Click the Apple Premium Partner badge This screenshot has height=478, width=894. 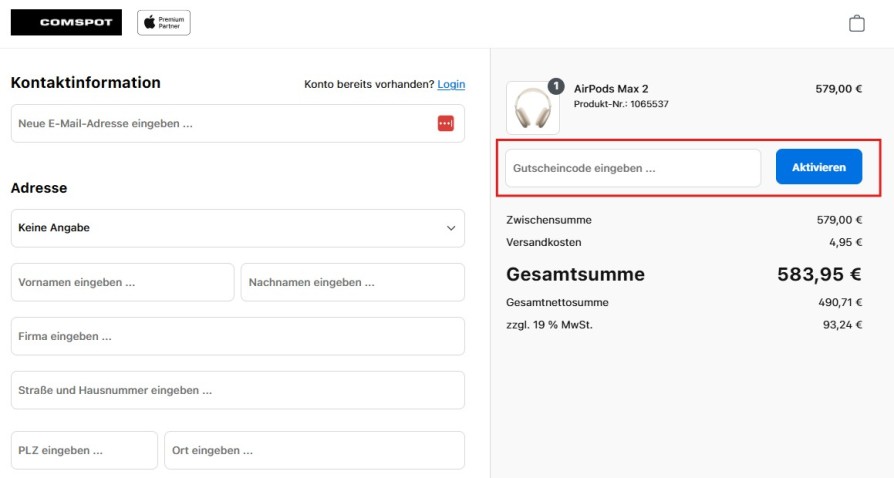coord(164,23)
